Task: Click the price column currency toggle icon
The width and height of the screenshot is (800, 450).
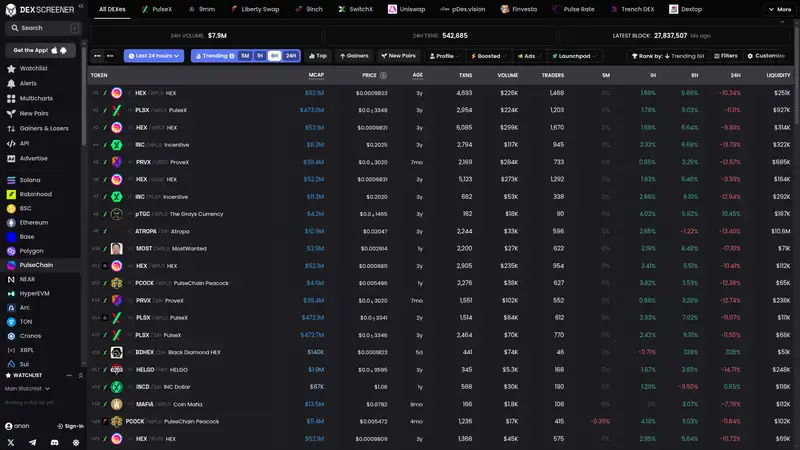Action: 383,76
